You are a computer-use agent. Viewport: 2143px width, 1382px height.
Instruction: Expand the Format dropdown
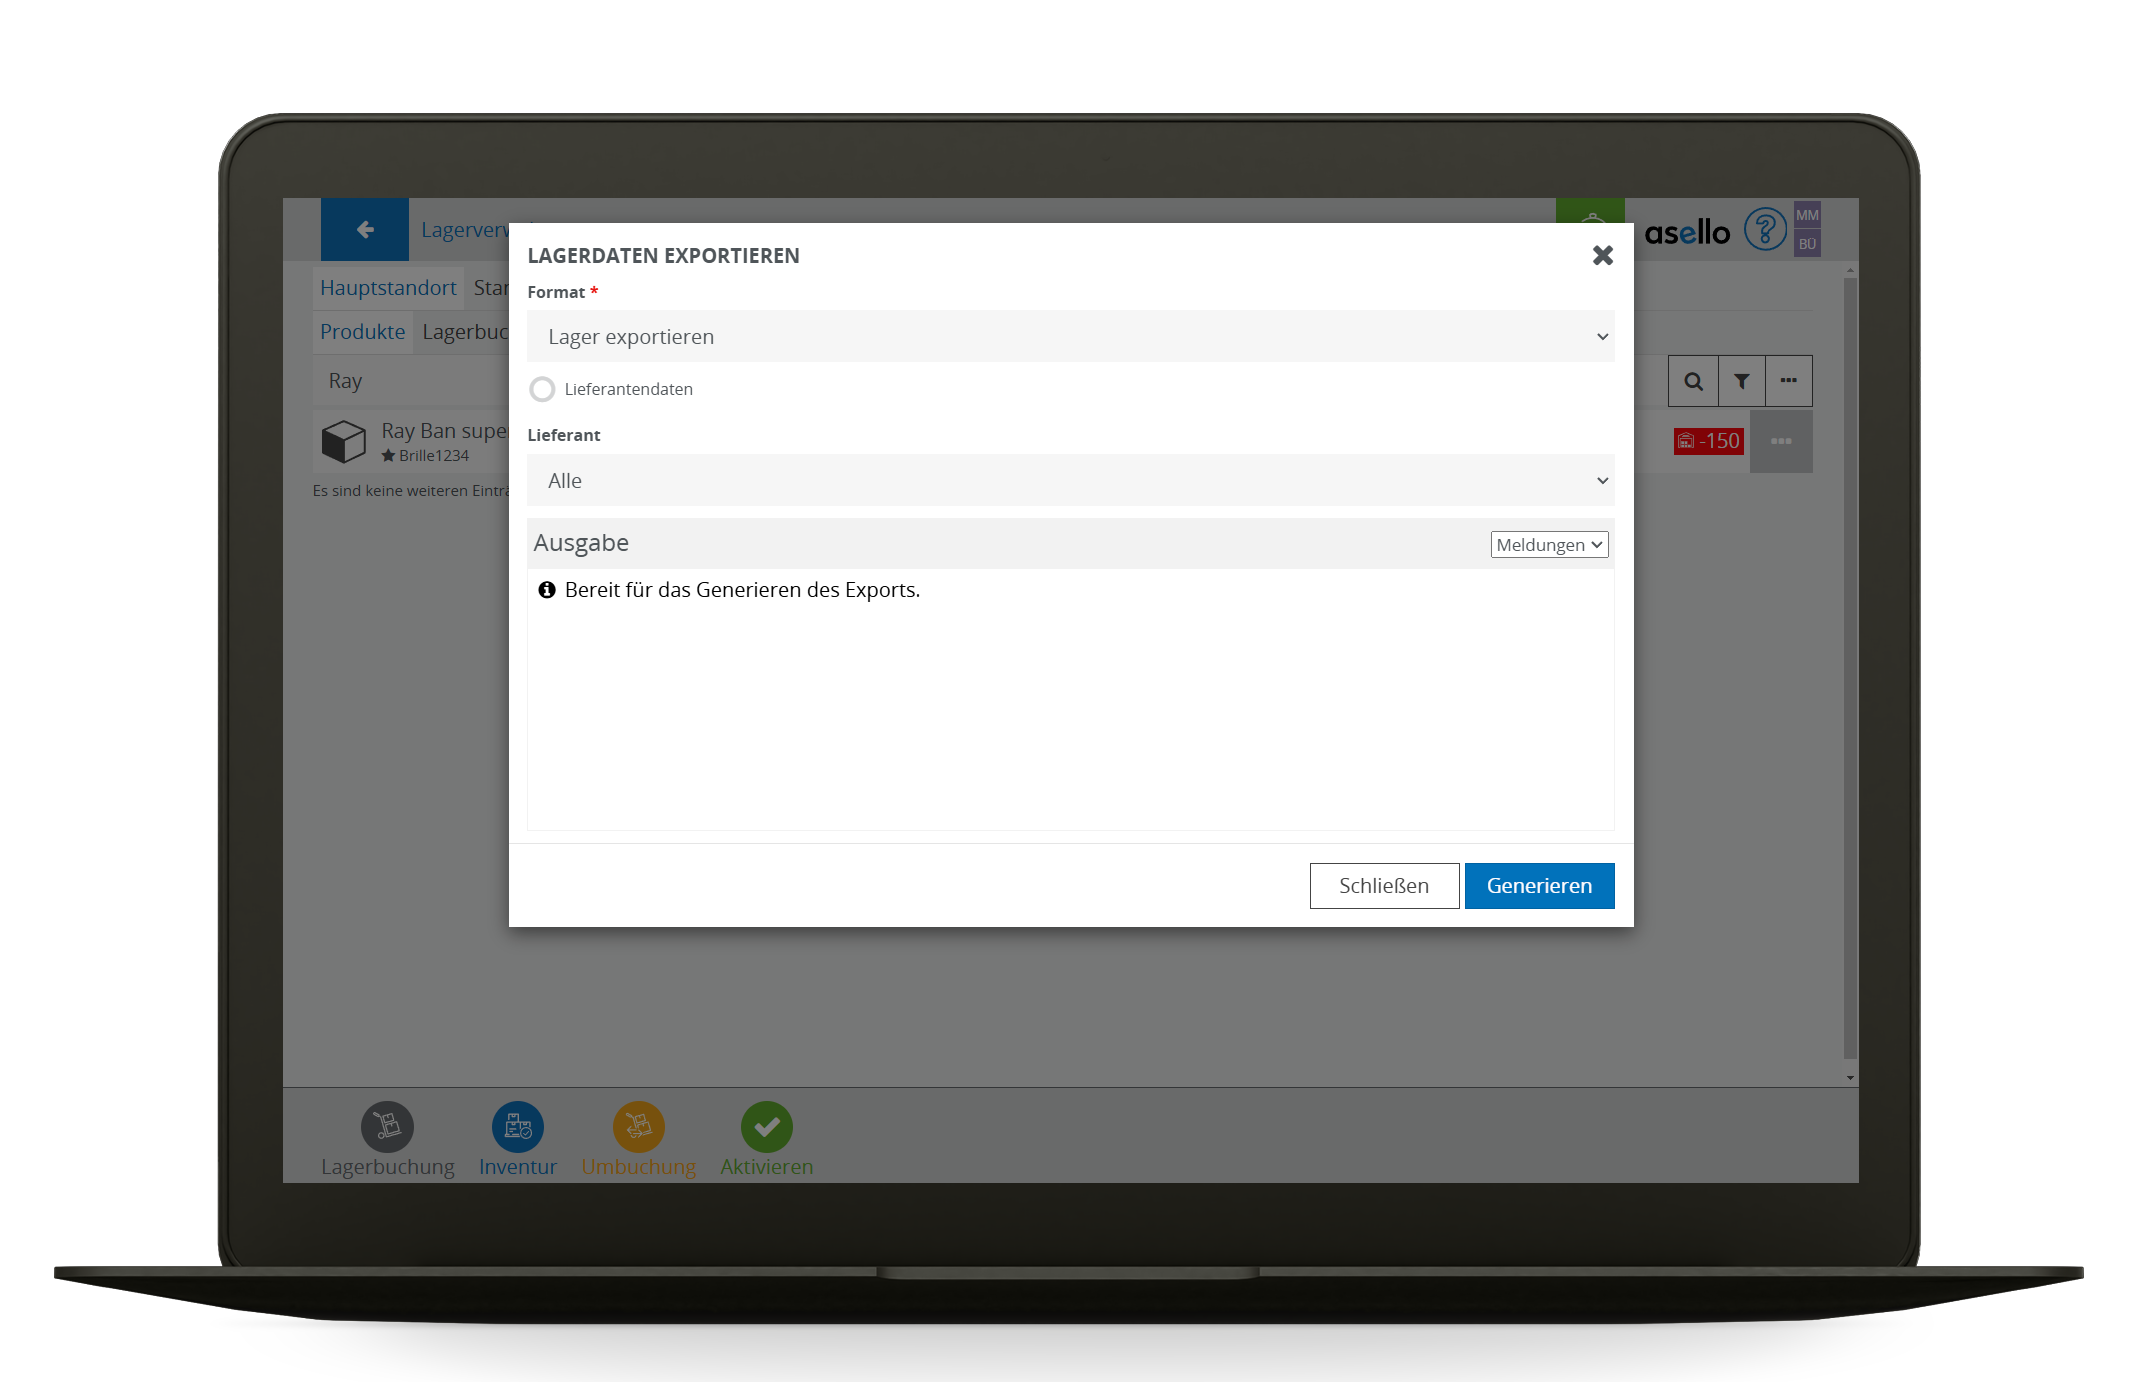pyautogui.click(x=1070, y=337)
